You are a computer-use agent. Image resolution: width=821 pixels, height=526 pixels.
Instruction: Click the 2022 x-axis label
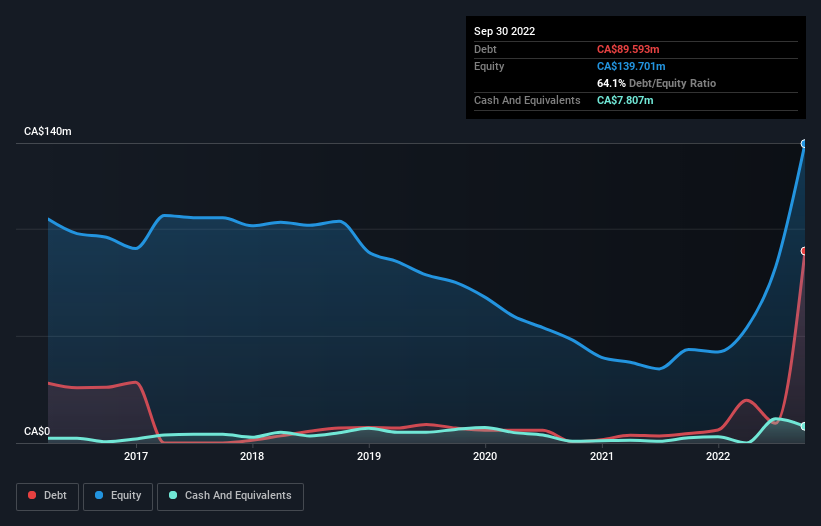pyautogui.click(x=718, y=456)
